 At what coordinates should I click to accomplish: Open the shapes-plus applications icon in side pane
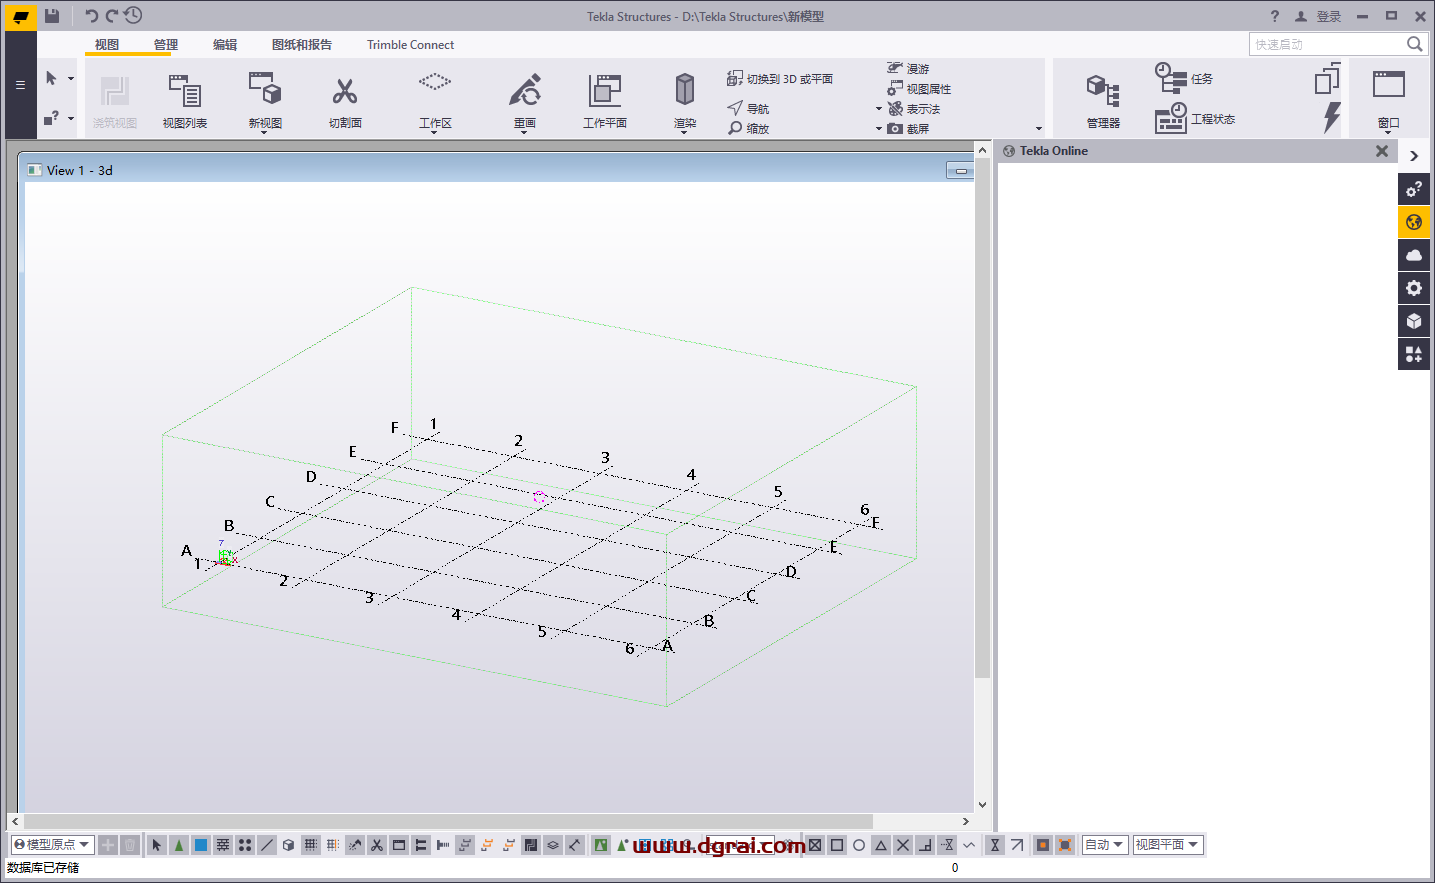(1414, 354)
